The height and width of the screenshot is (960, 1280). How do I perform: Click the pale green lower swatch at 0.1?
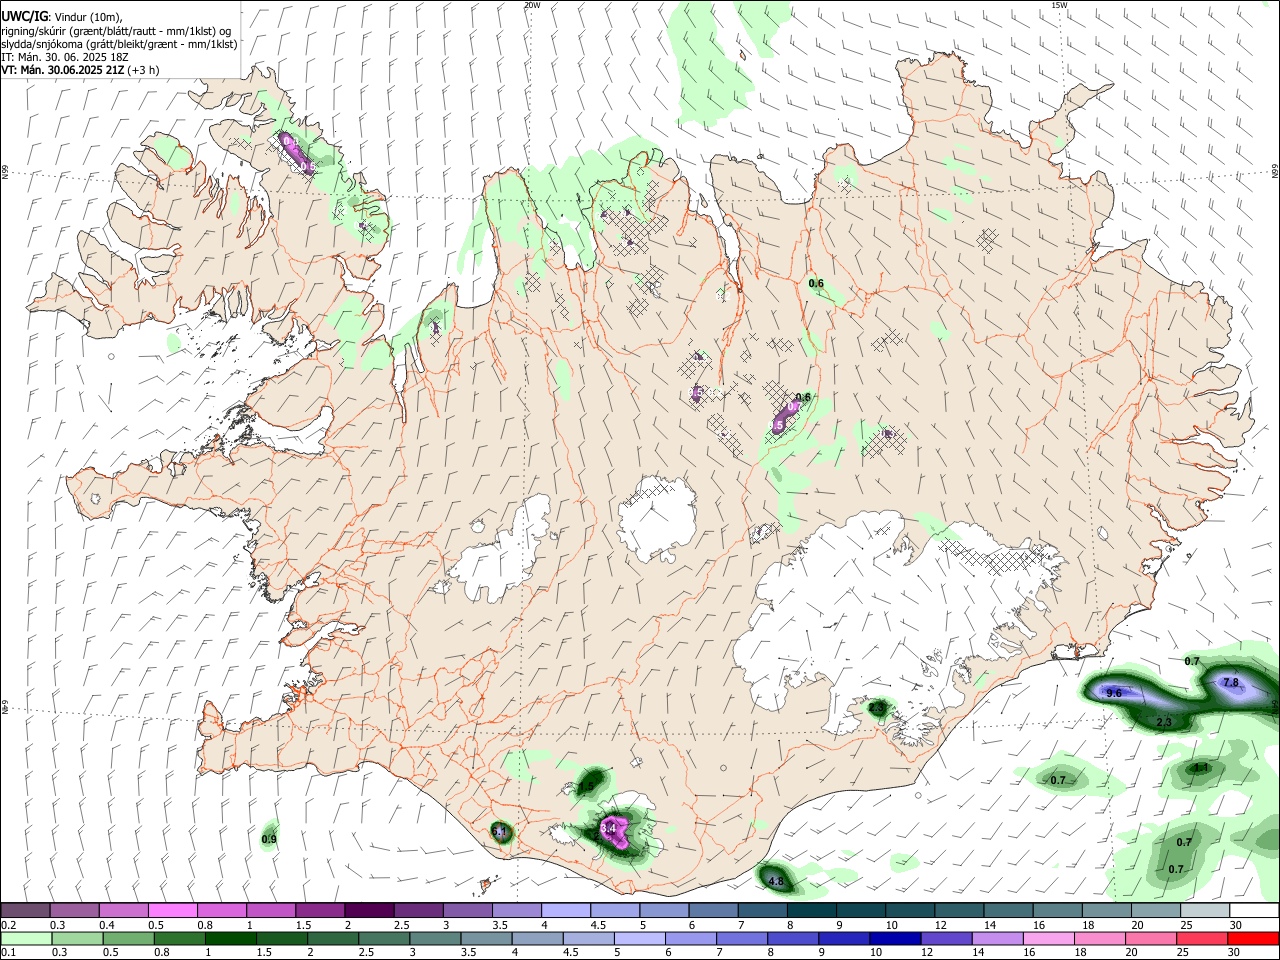27,938
